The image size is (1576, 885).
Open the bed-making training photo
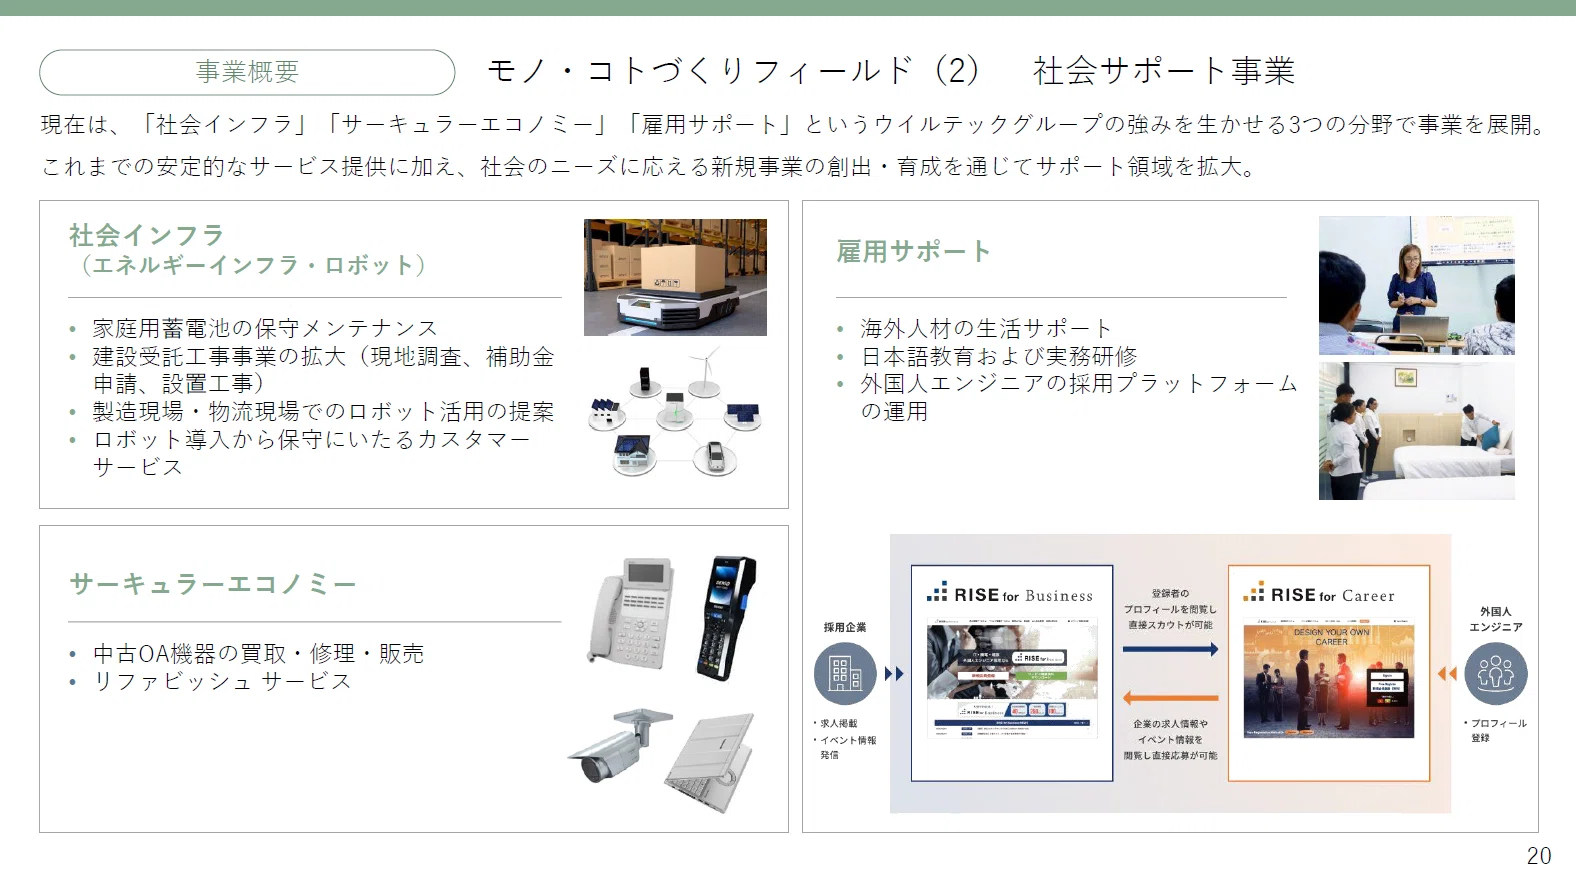click(1416, 431)
